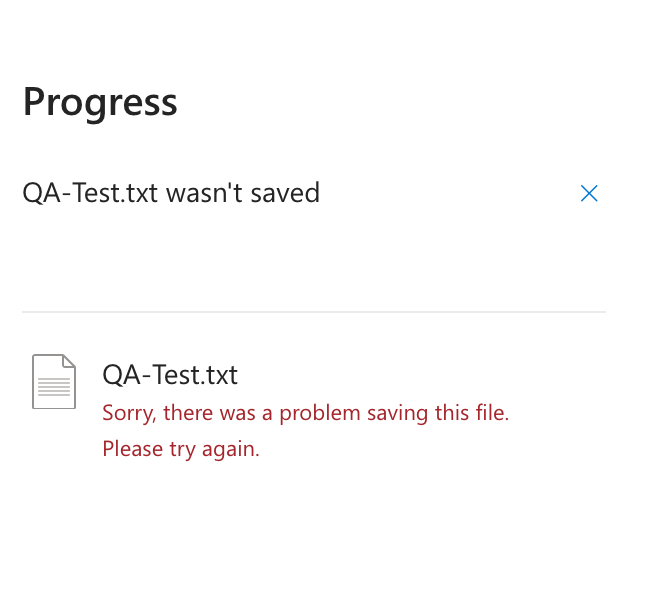The image size is (648, 616).
Task: Click the word "Sorry," in the error
Action: tap(129, 413)
